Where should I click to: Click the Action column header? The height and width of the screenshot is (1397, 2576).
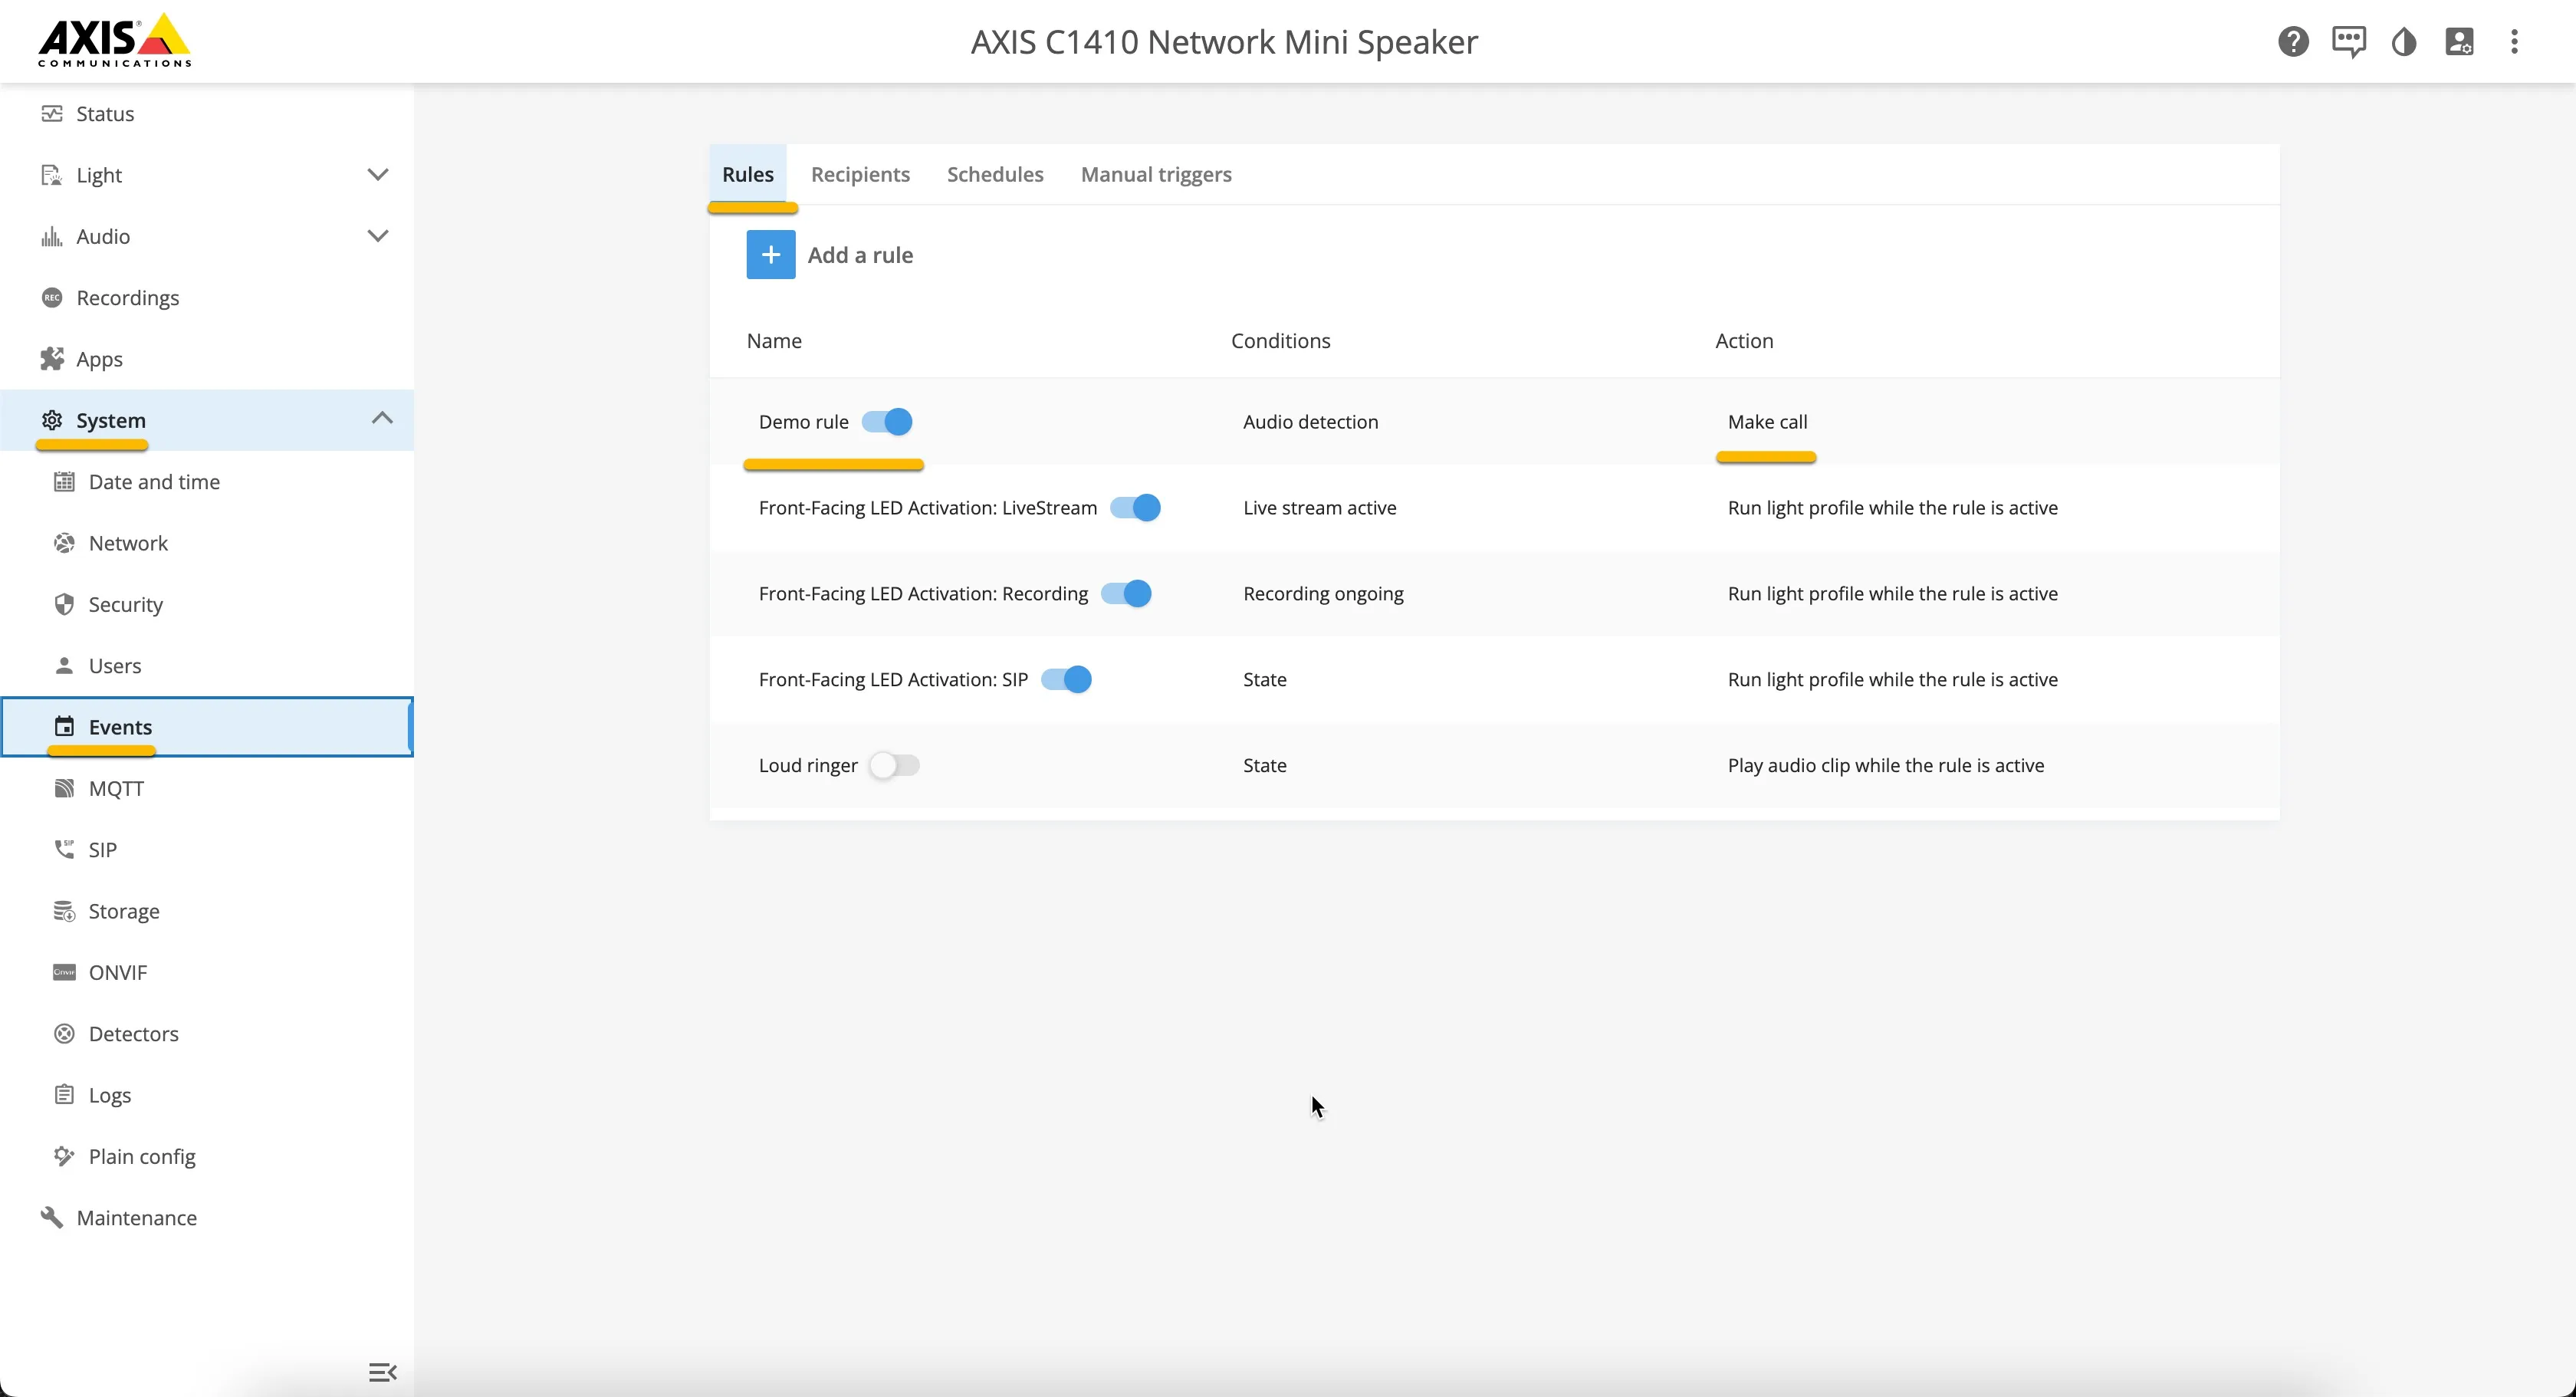pyautogui.click(x=1744, y=341)
